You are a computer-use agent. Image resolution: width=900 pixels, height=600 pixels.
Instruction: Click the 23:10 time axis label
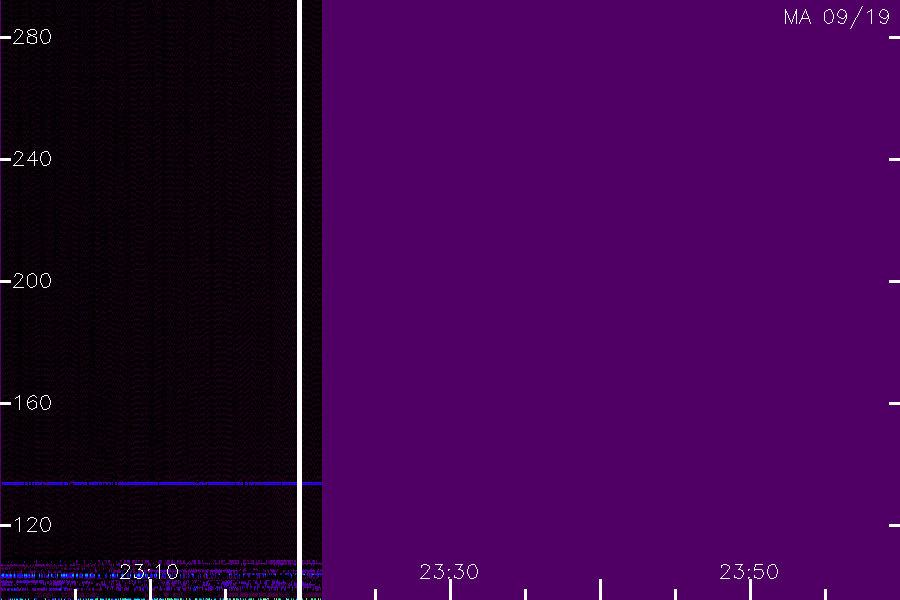(x=149, y=572)
